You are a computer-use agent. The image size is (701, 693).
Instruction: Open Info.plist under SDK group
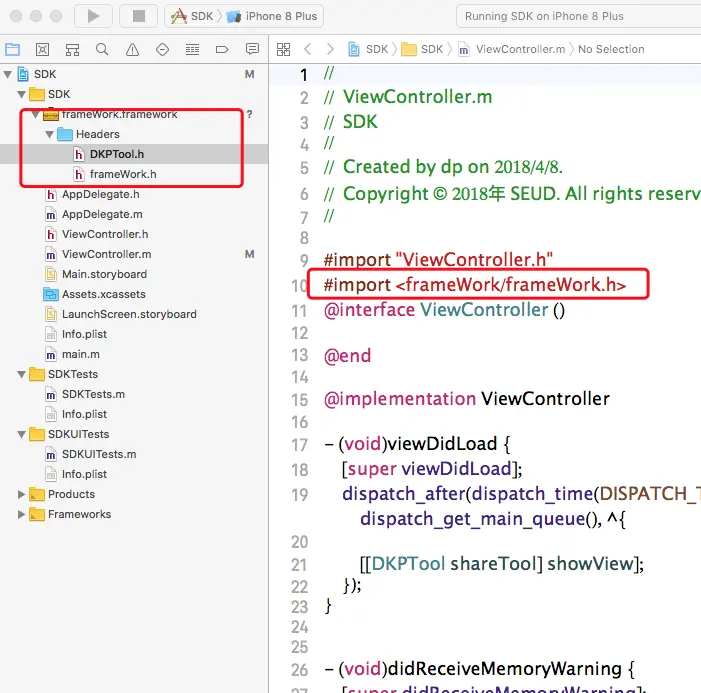click(x=84, y=334)
